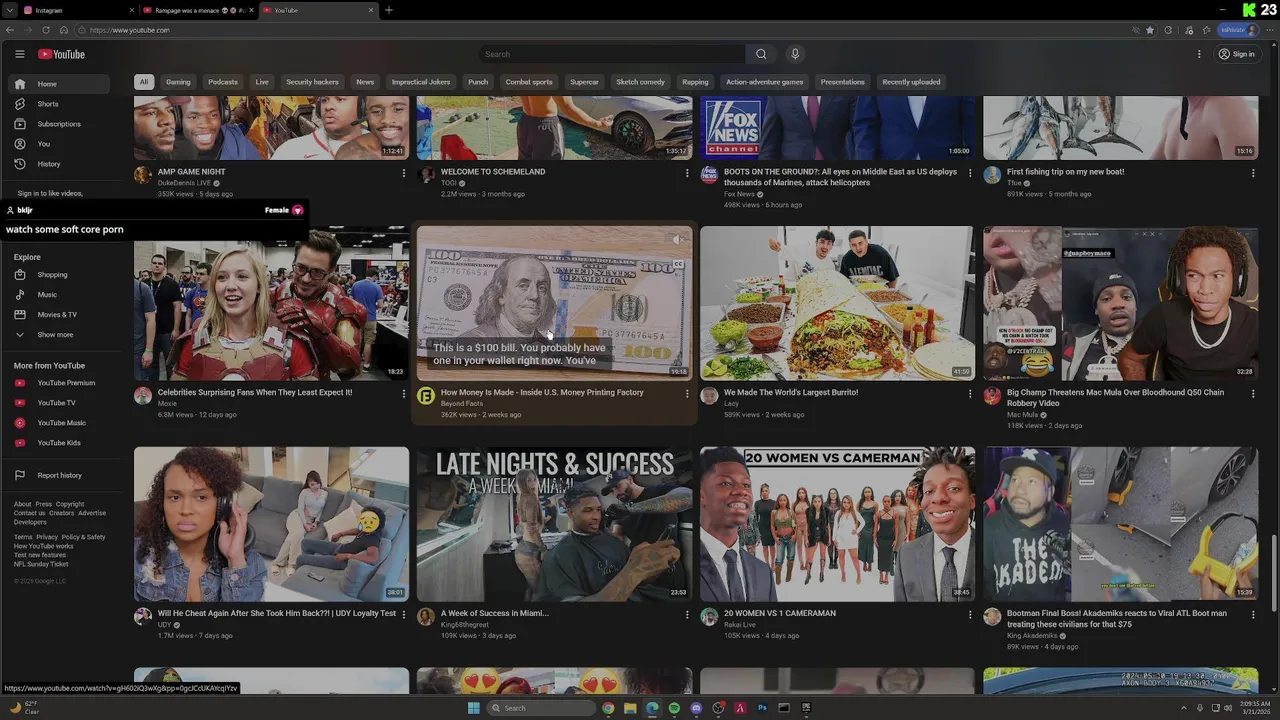Open YouTube TV link
Image resolution: width=1280 pixels, height=720 pixels.
(59, 403)
